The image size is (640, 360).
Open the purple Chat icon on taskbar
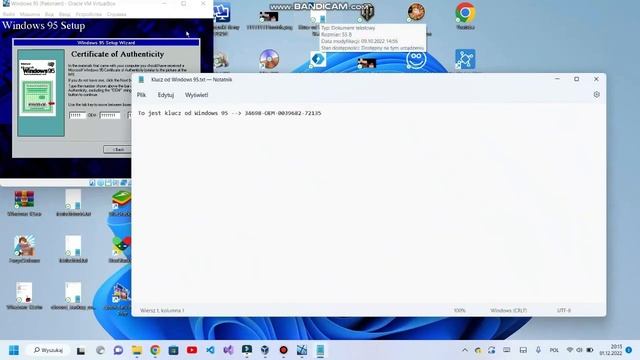coord(118,350)
